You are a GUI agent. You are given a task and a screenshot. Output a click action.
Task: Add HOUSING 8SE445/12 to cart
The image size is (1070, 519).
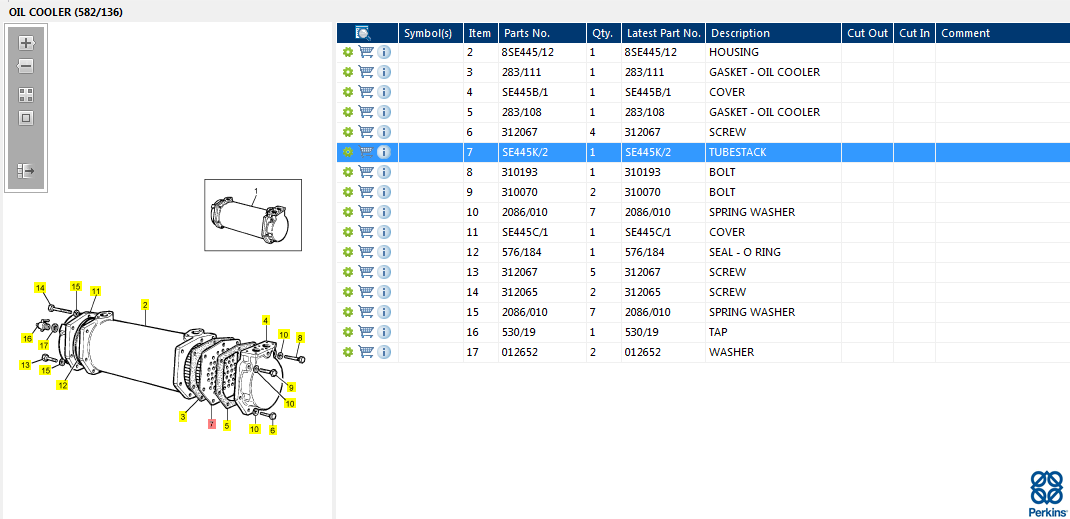click(x=366, y=52)
